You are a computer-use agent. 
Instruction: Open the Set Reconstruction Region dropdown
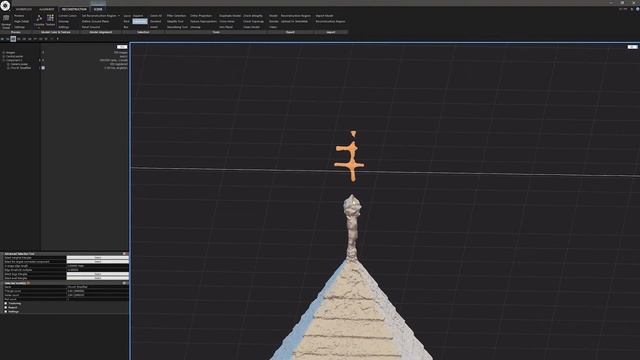[100, 16]
